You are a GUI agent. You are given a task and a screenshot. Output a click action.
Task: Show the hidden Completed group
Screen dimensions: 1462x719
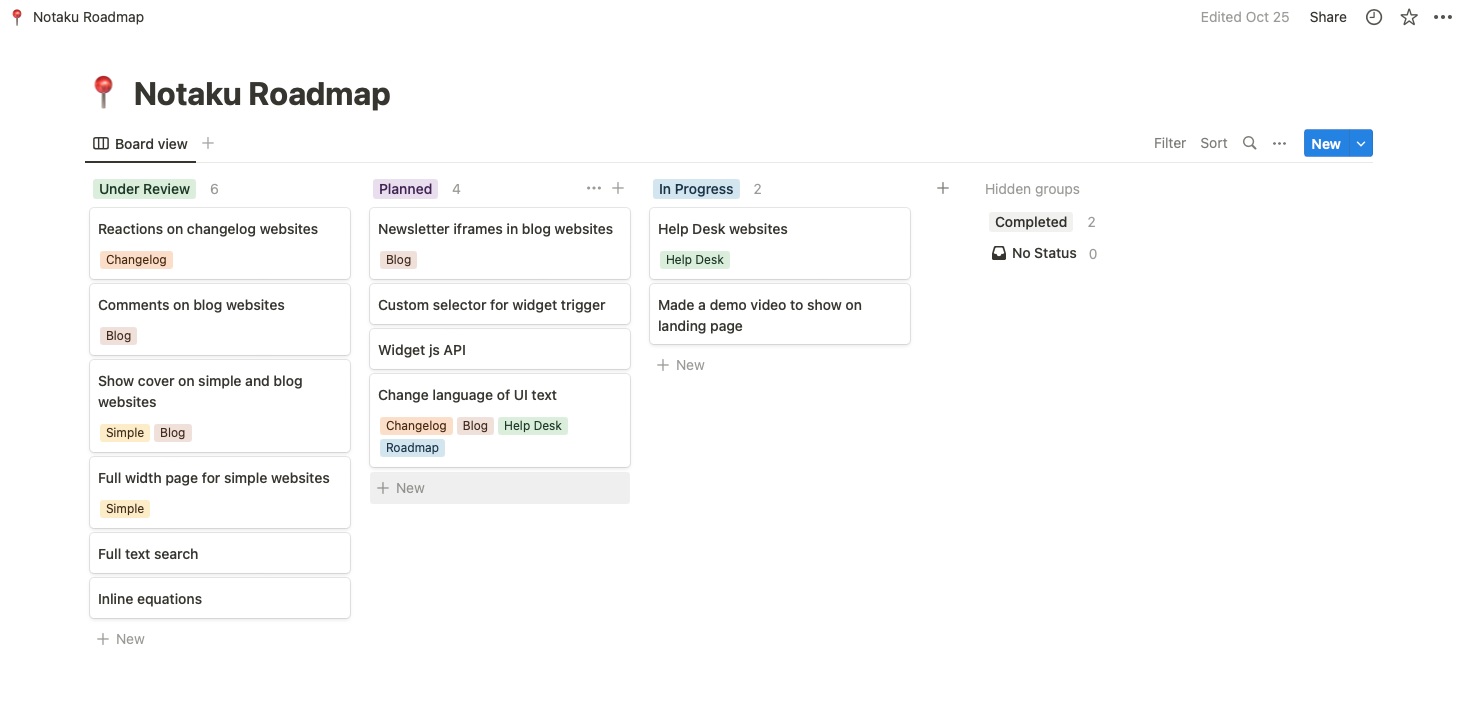[x=1030, y=221]
